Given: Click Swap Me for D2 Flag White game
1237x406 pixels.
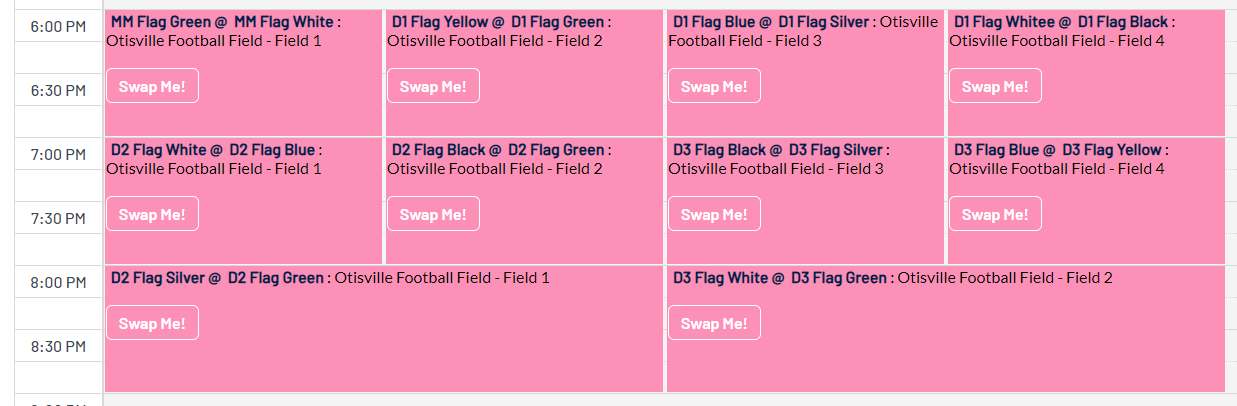Looking at the screenshot, I should [152, 214].
